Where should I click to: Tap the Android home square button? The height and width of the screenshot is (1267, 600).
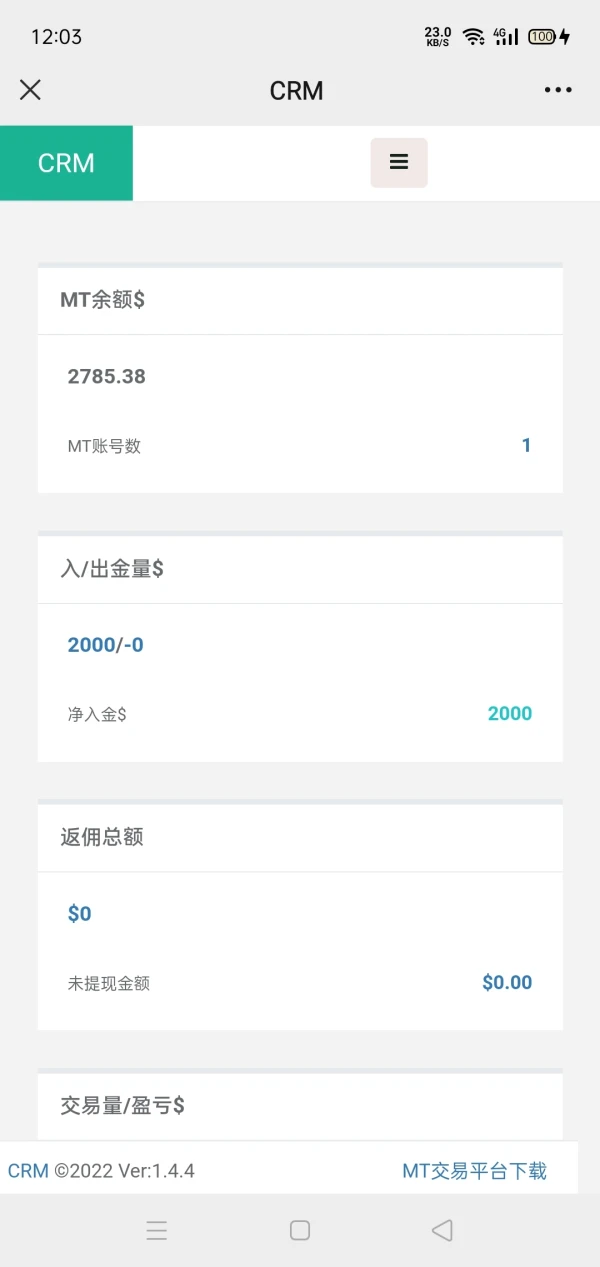(300, 1230)
